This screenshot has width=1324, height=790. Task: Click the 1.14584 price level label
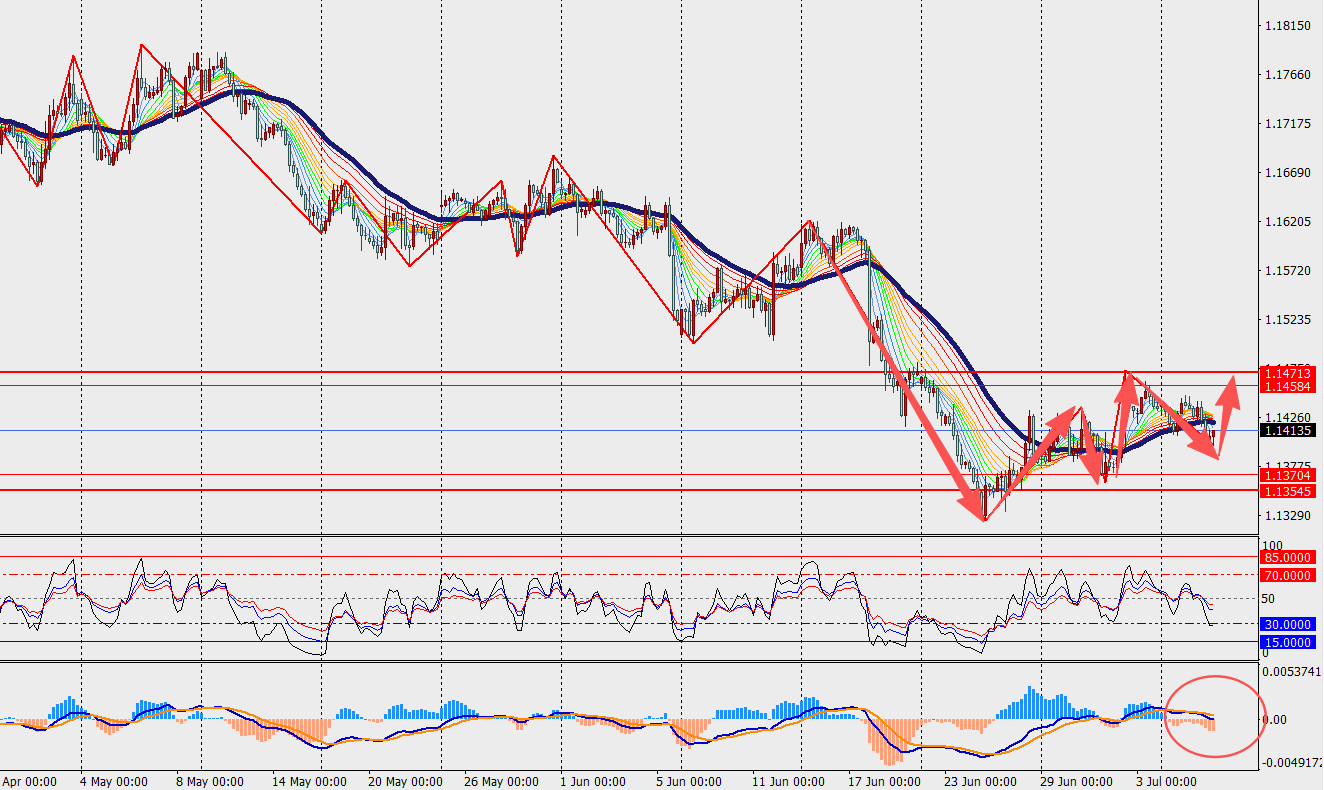[x=1286, y=386]
